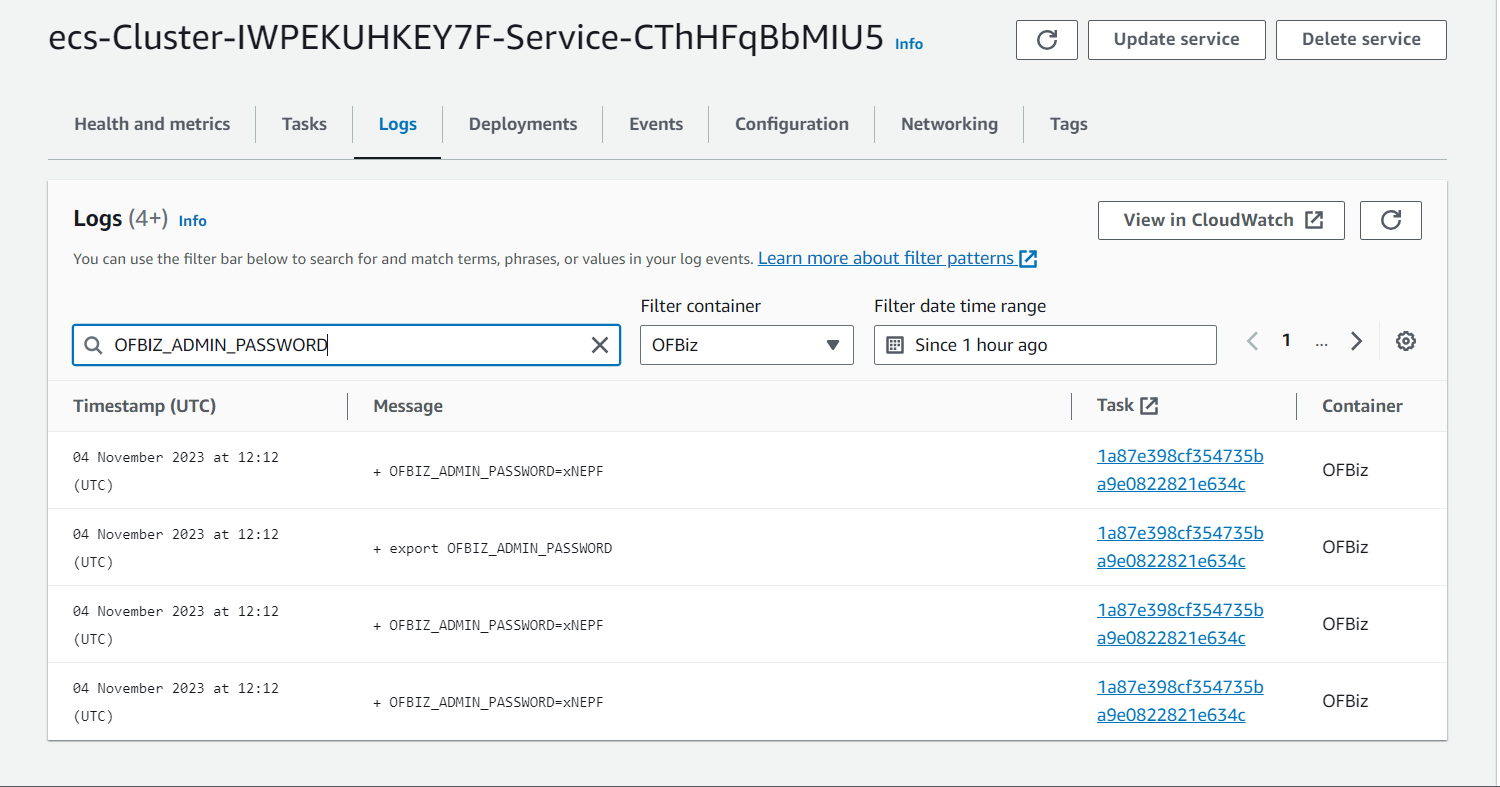This screenshot has height=787, width=1500.
Task: Switch to Health and metrics tab
Action: (152, 124)
